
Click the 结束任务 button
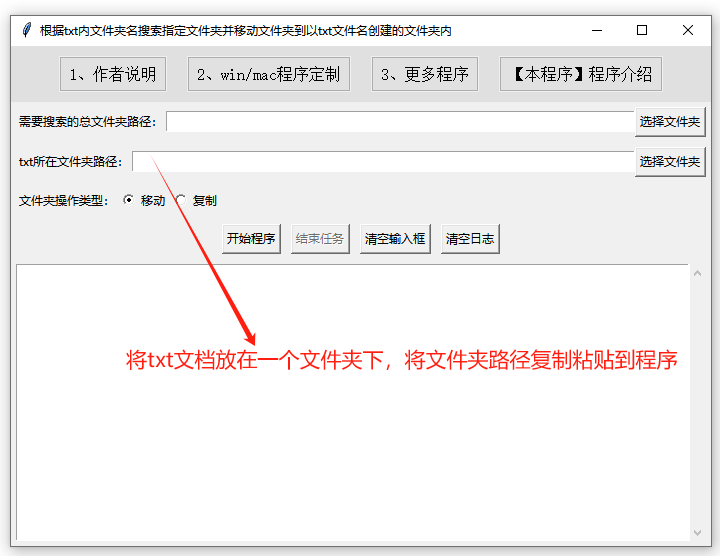point(320,239)
